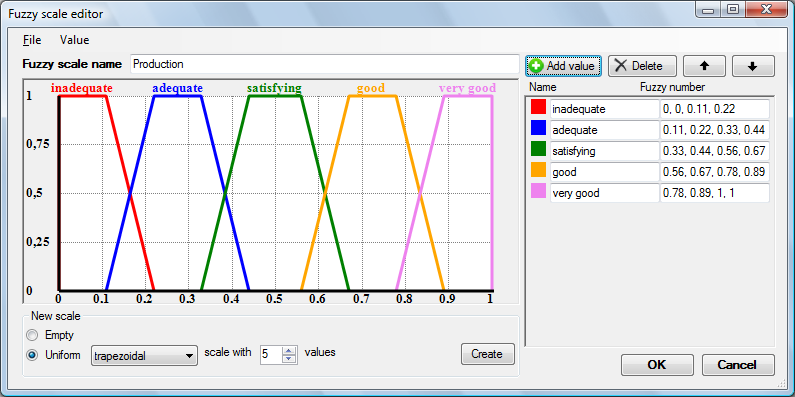
Task: Select the Uniform scale radio button
Action: 32,355
